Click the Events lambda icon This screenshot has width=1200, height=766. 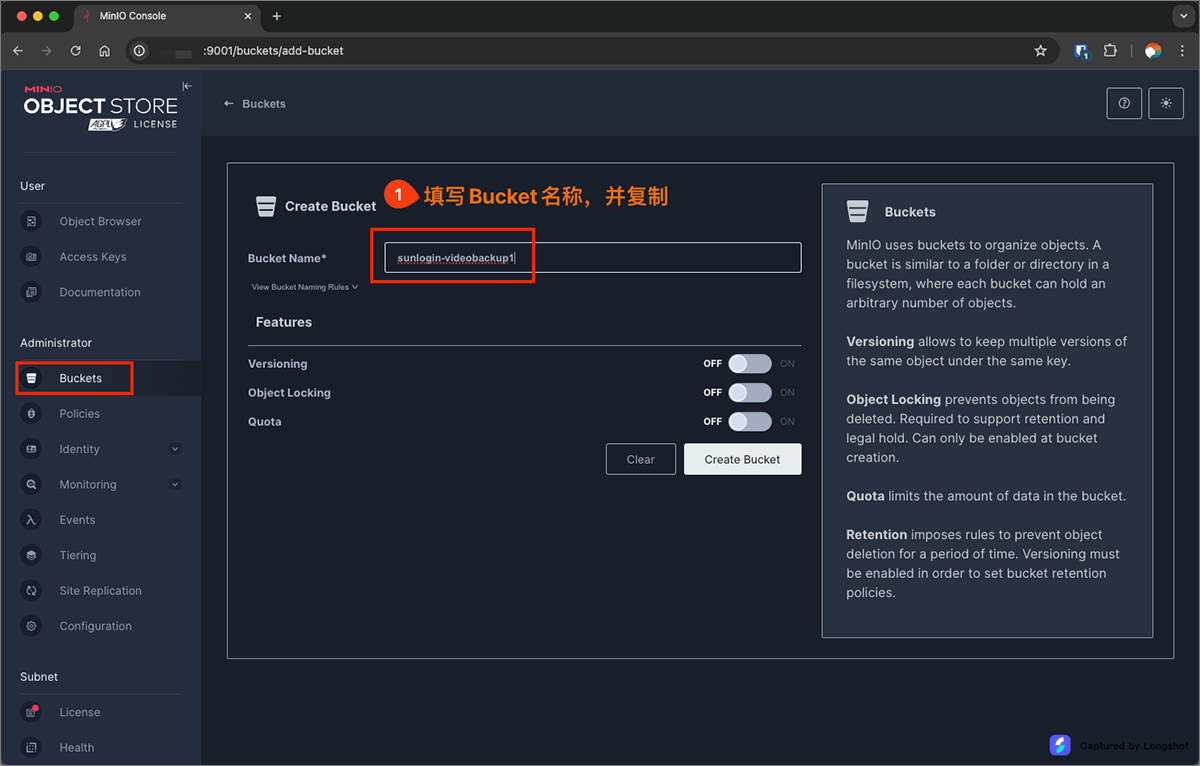(32, 520)
